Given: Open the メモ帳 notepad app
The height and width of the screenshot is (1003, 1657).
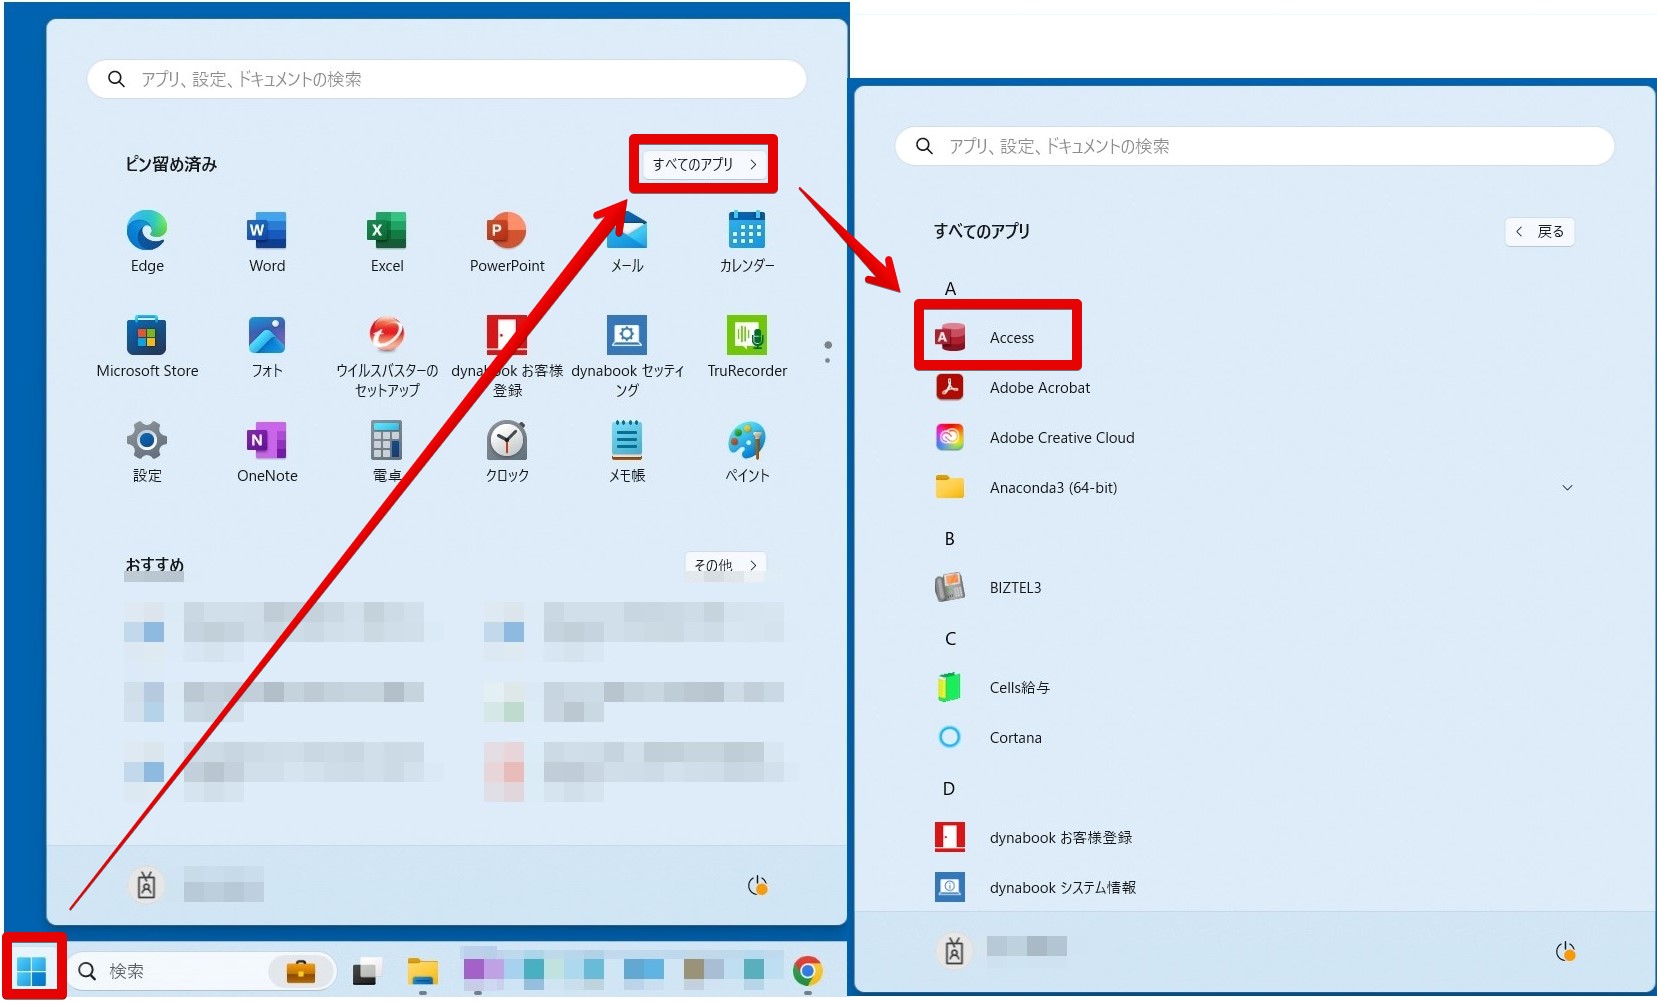Looking at the screenshot, I should coord(627,452).
